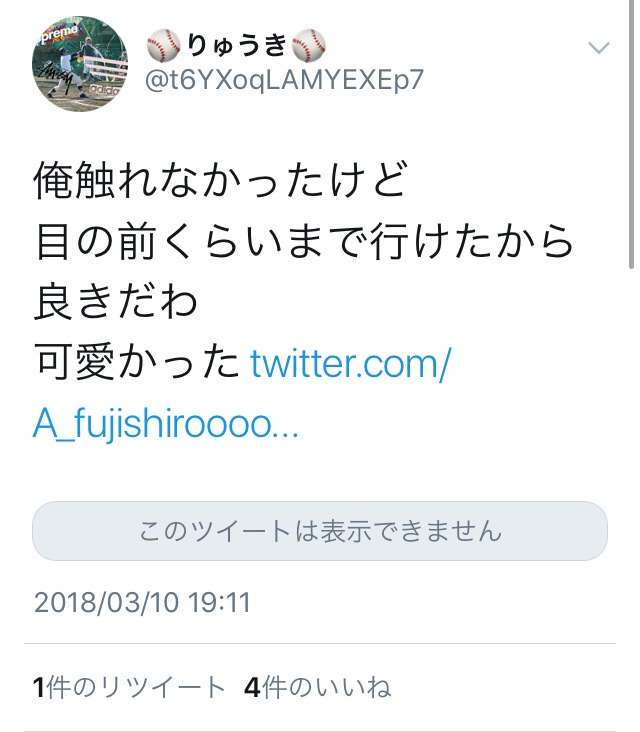The image size is (640, 732).
Task: Tap the このツイートは表示できません box
Action: pos(320,531)
